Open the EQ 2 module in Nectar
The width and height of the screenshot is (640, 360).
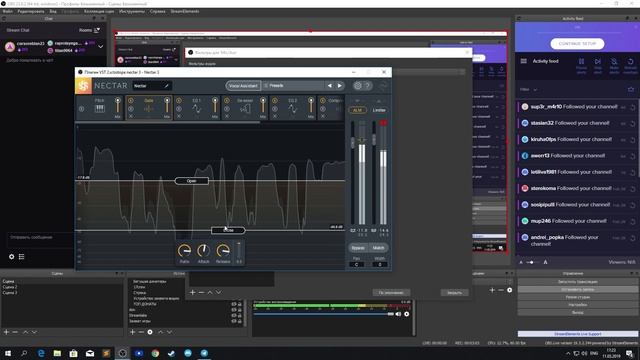point(293,108)
